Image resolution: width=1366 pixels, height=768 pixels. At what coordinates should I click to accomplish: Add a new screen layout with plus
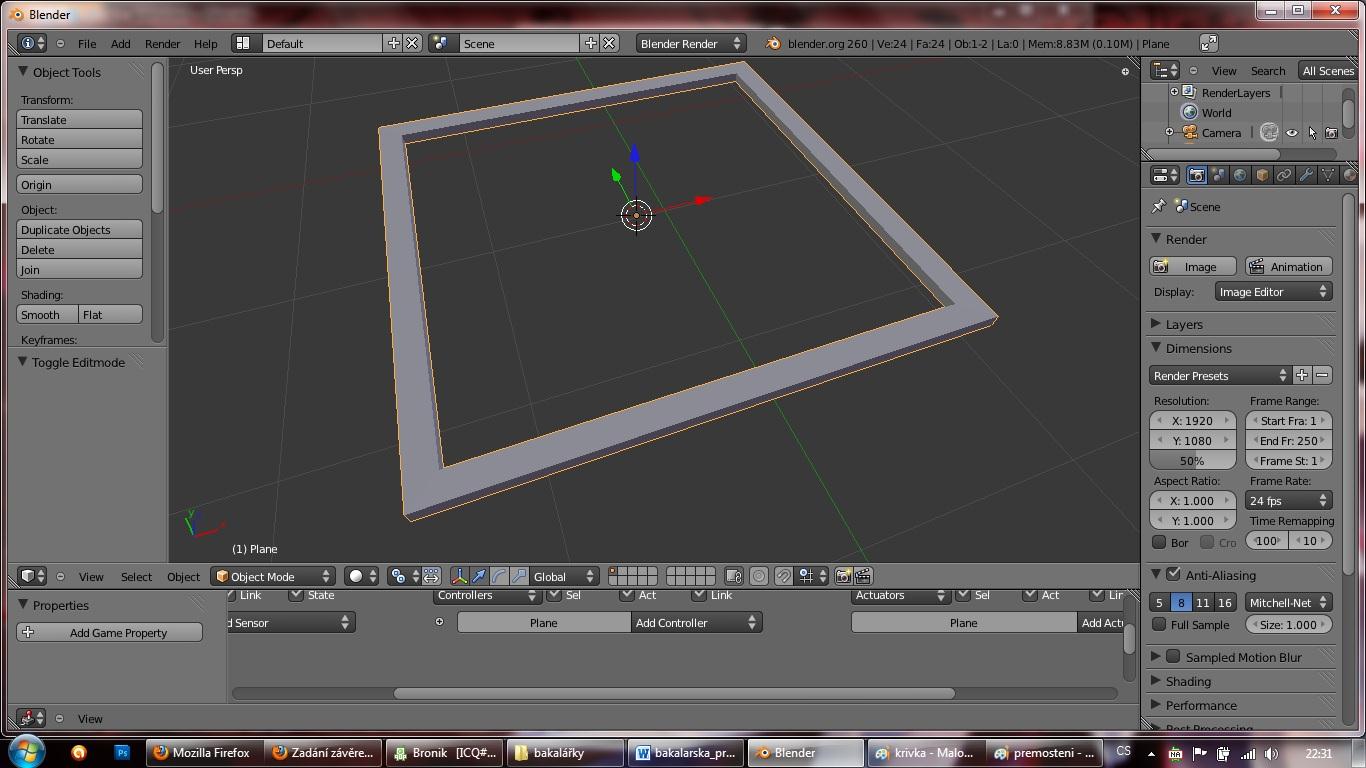point(393,43)
